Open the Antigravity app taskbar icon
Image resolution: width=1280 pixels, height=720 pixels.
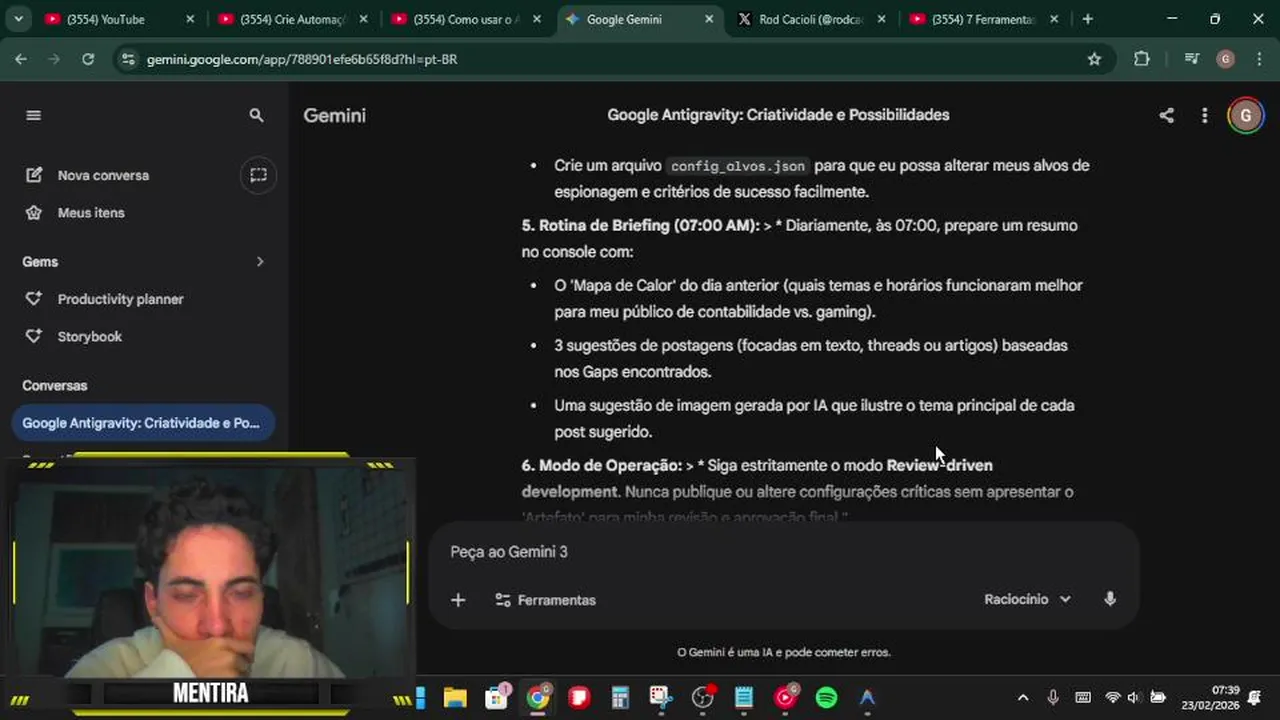(x=867, y=698)
